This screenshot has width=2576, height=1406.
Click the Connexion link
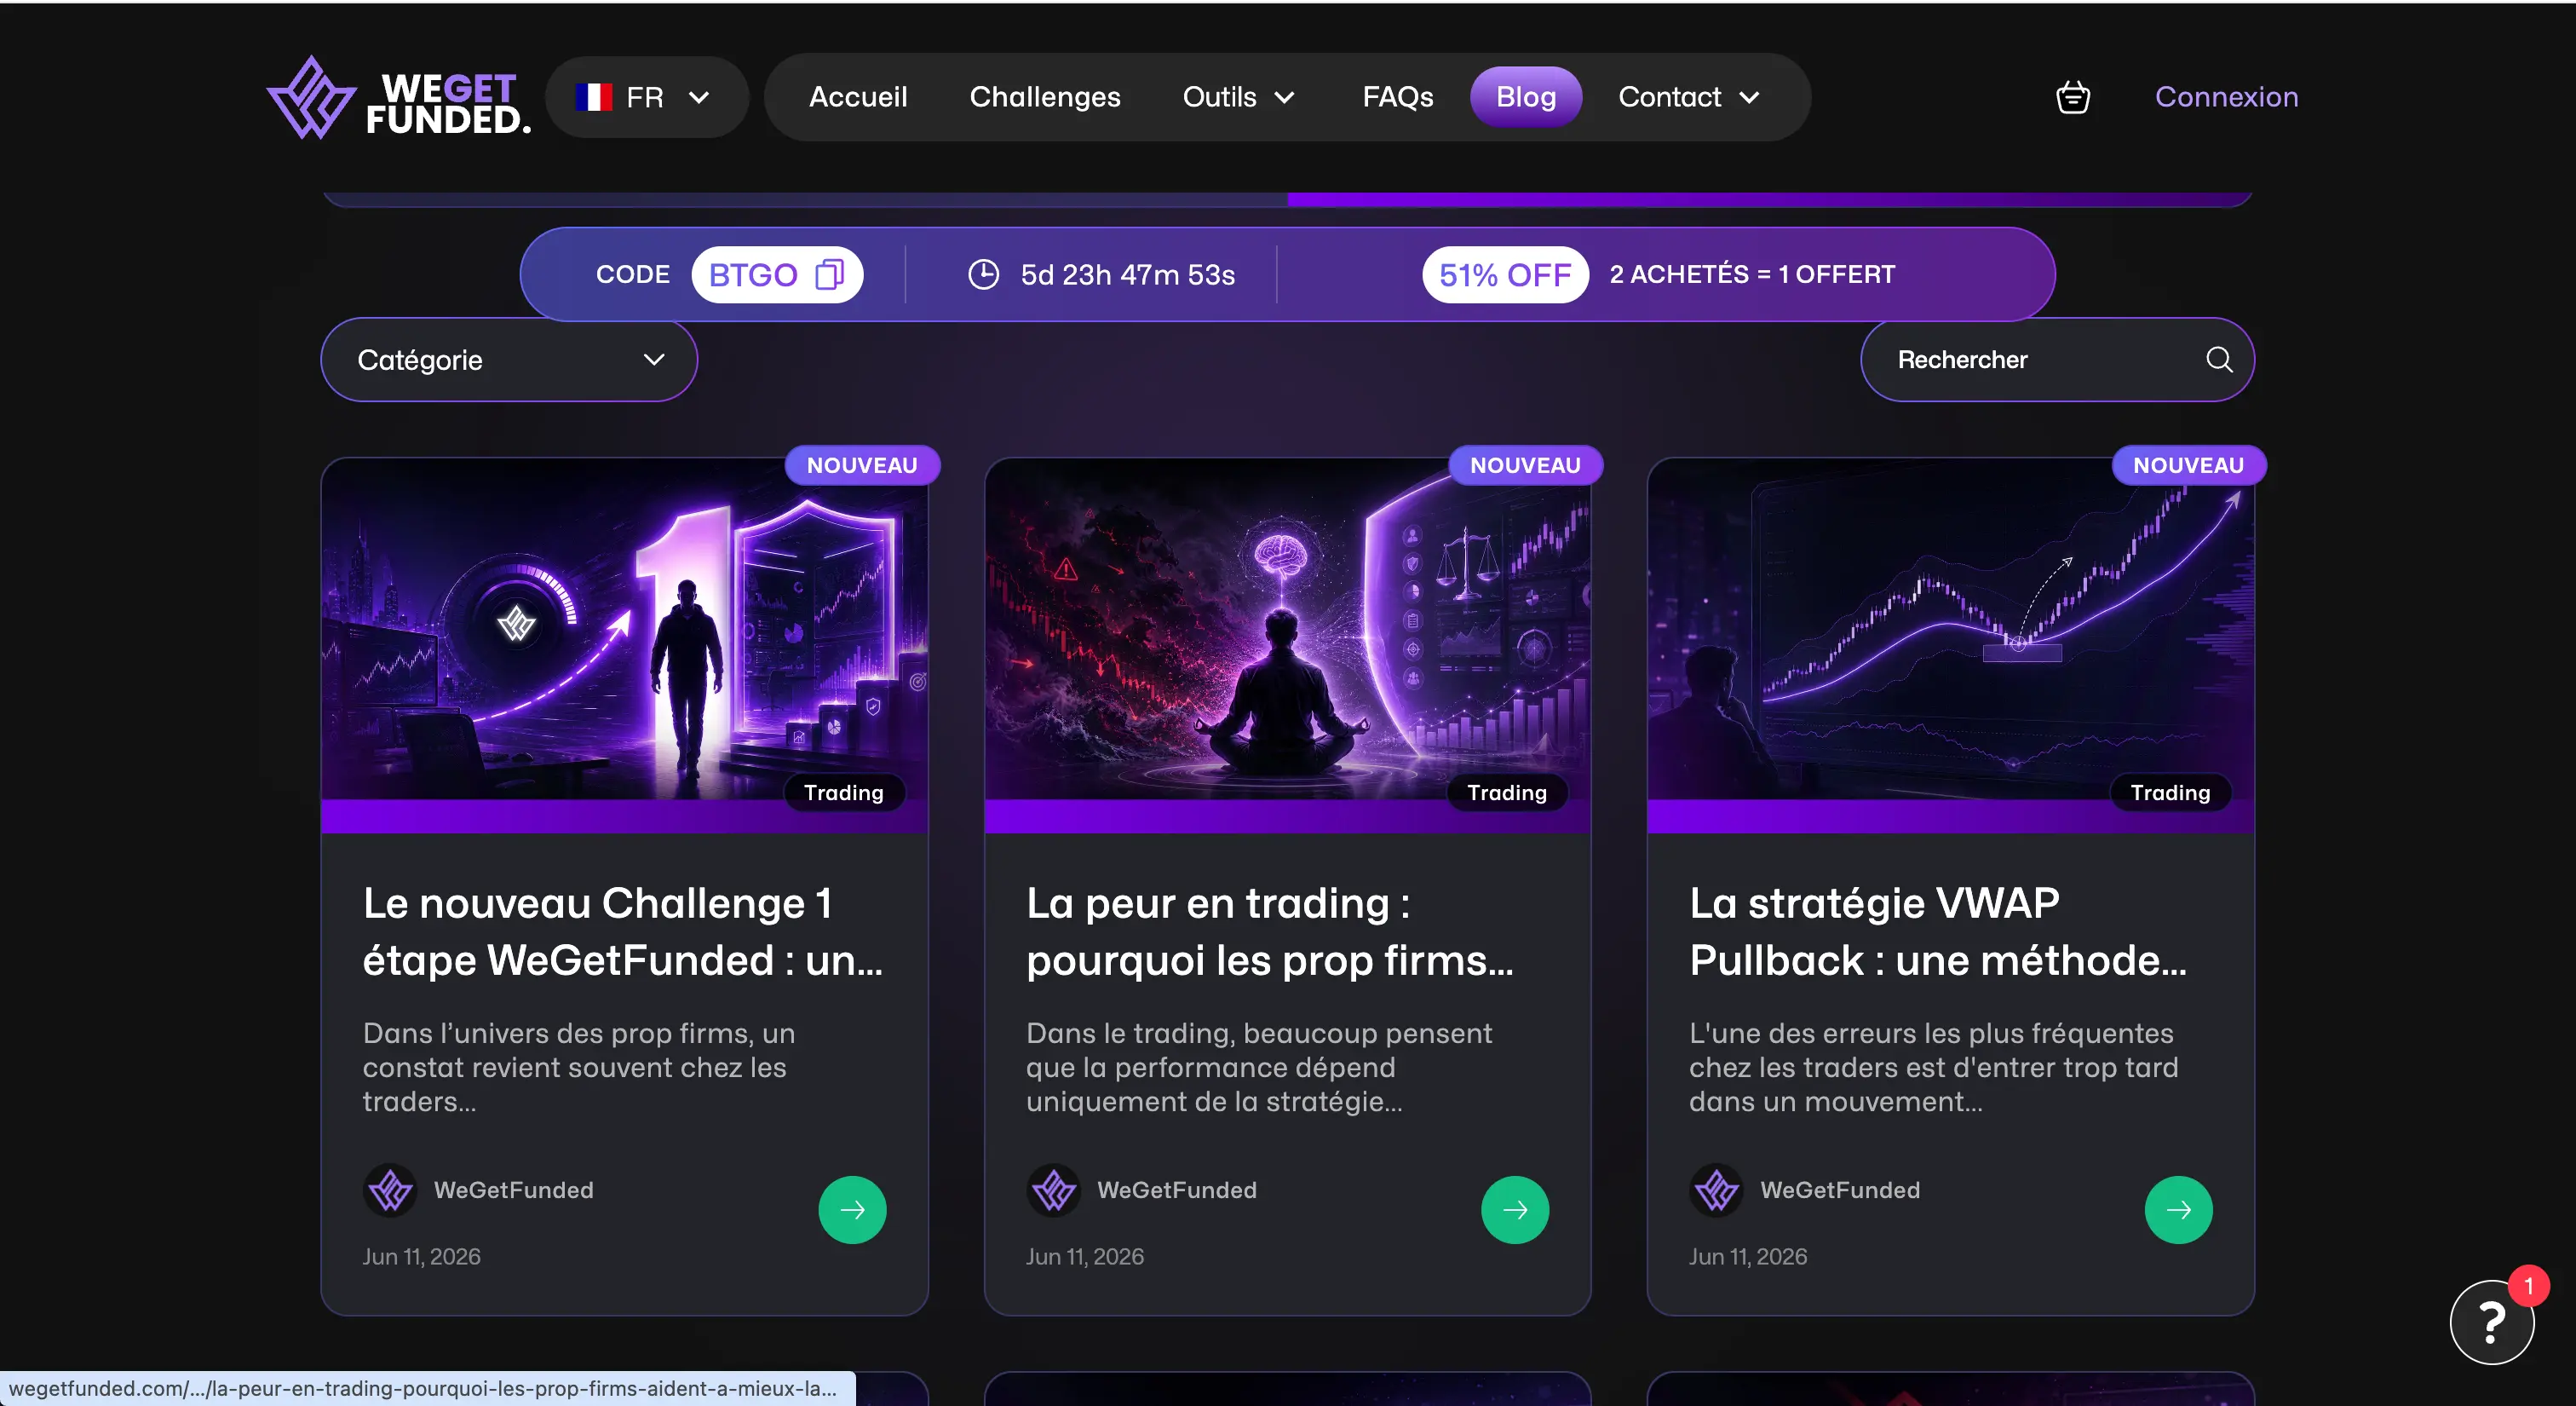2226,97
